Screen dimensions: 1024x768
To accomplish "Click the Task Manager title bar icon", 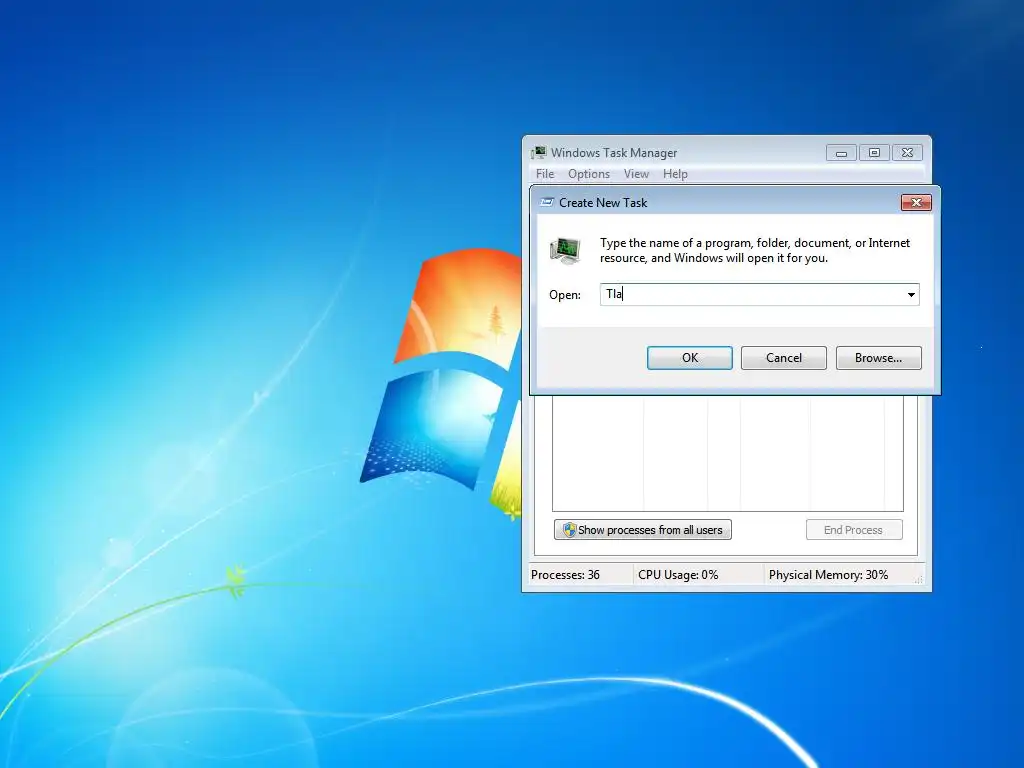I will (x=539, y=153).
